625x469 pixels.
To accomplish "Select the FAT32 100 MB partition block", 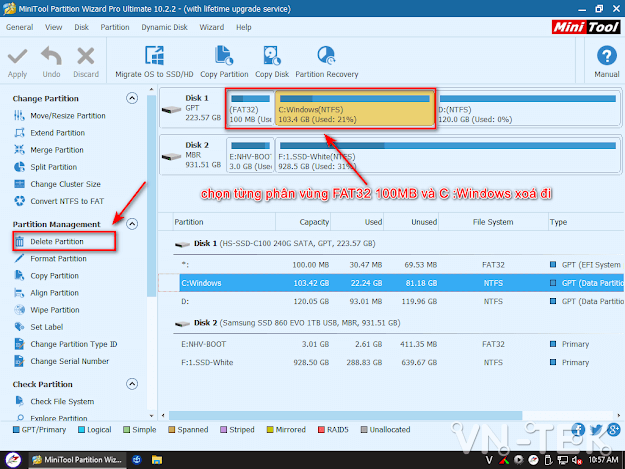I will (x=250, y=108).
